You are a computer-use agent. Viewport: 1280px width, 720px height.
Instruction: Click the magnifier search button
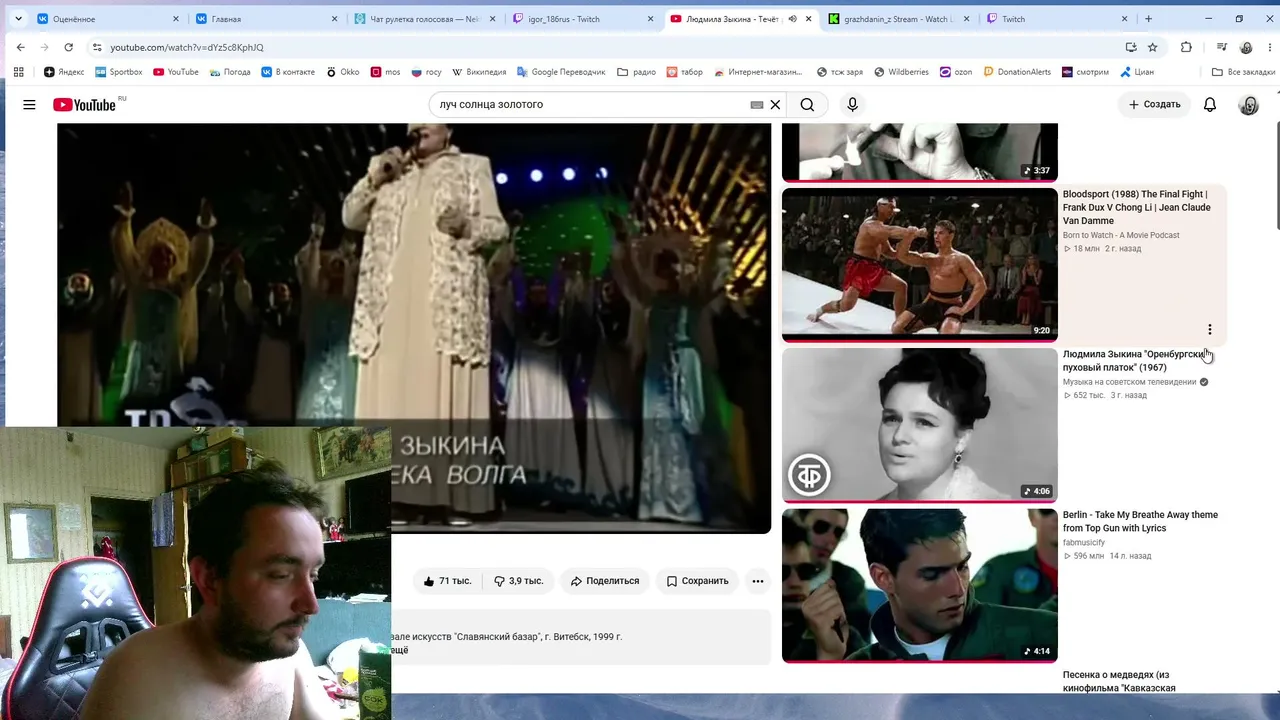[x=807, y=104]
